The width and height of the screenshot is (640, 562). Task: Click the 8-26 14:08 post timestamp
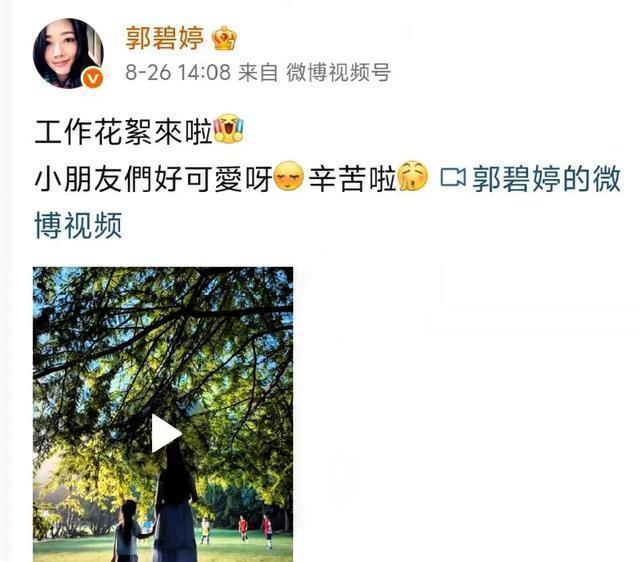coord(178,72)
